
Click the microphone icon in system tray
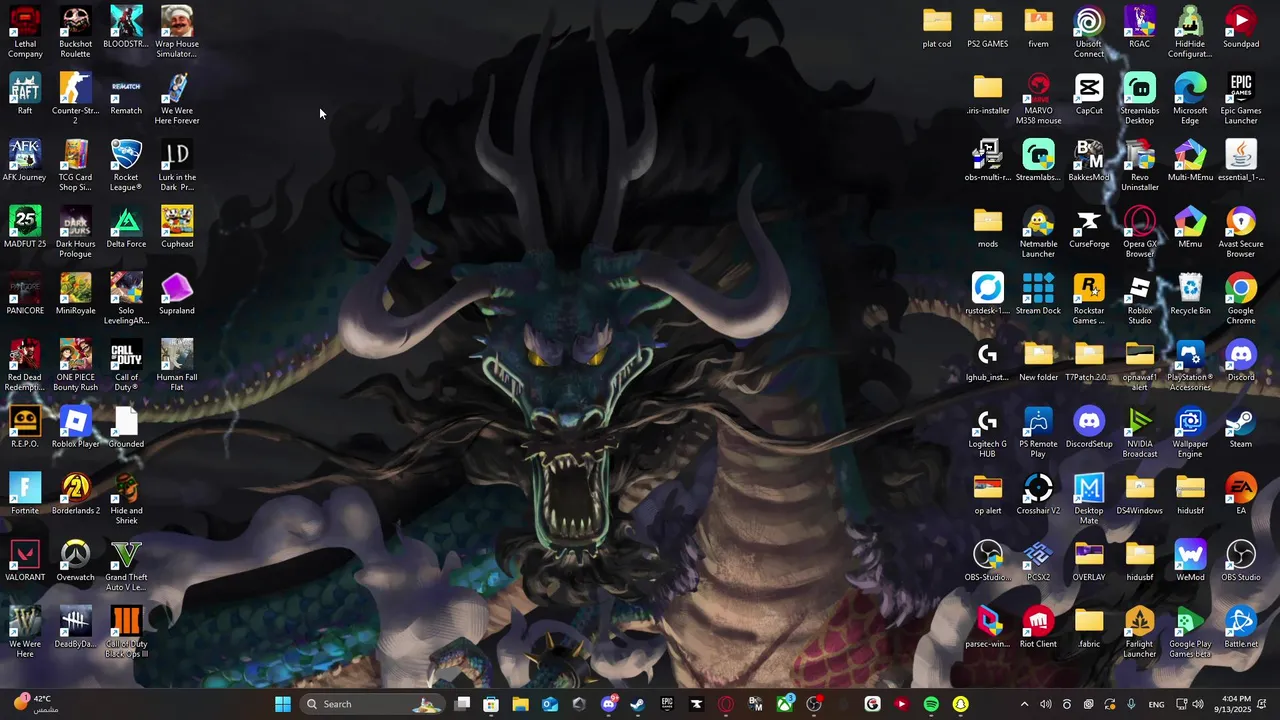(1131, 704)
